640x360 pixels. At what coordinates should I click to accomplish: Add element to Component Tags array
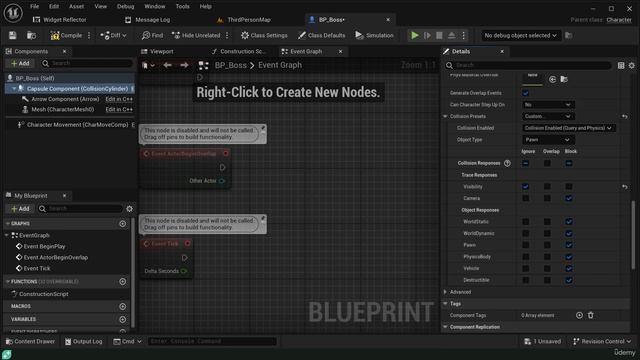(579, 316)
